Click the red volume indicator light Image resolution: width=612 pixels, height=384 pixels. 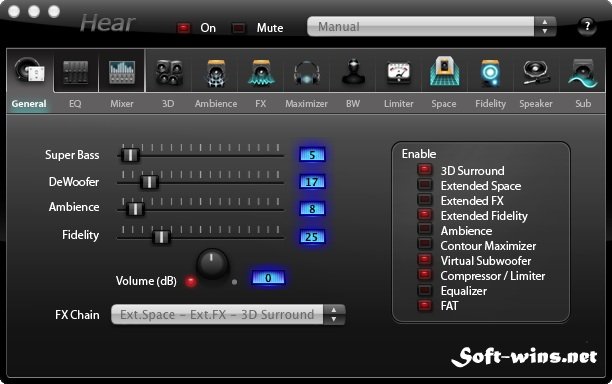coord(190,281)
